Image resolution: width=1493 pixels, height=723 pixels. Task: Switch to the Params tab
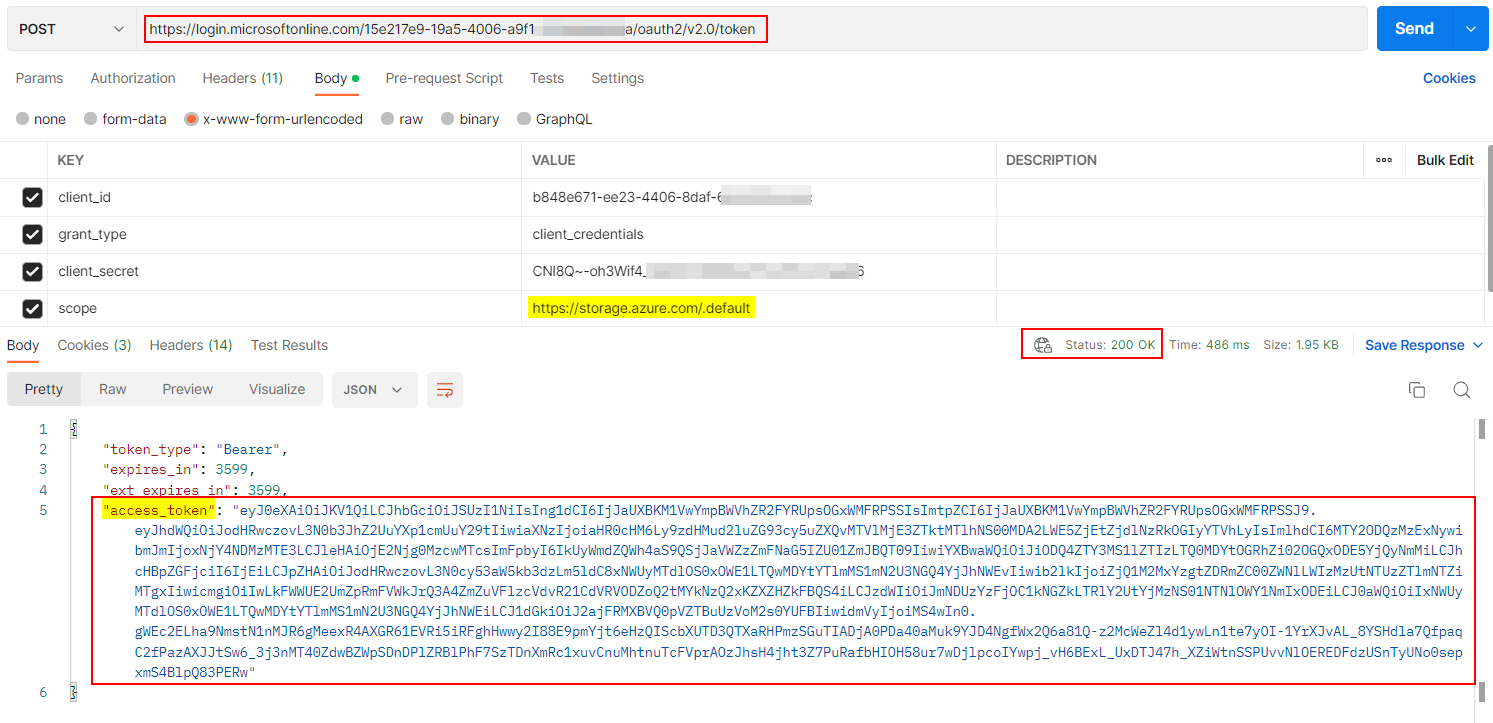tap(39, 78)
